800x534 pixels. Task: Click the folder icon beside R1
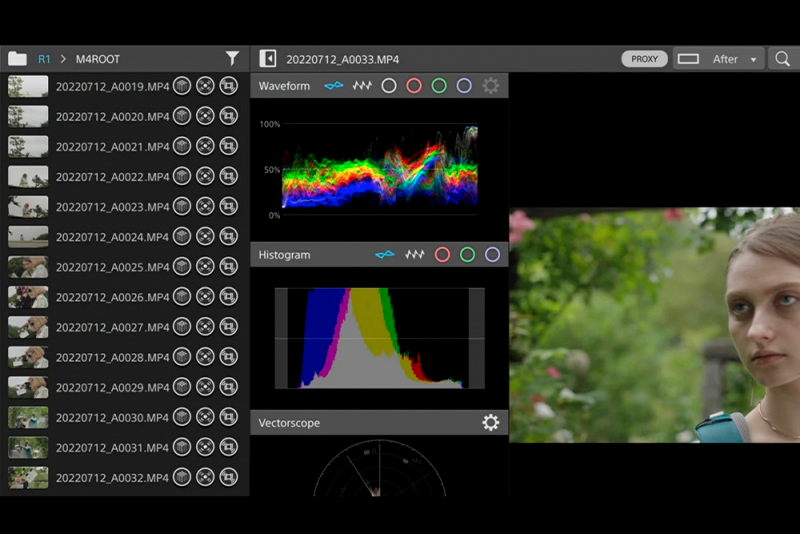17,59
